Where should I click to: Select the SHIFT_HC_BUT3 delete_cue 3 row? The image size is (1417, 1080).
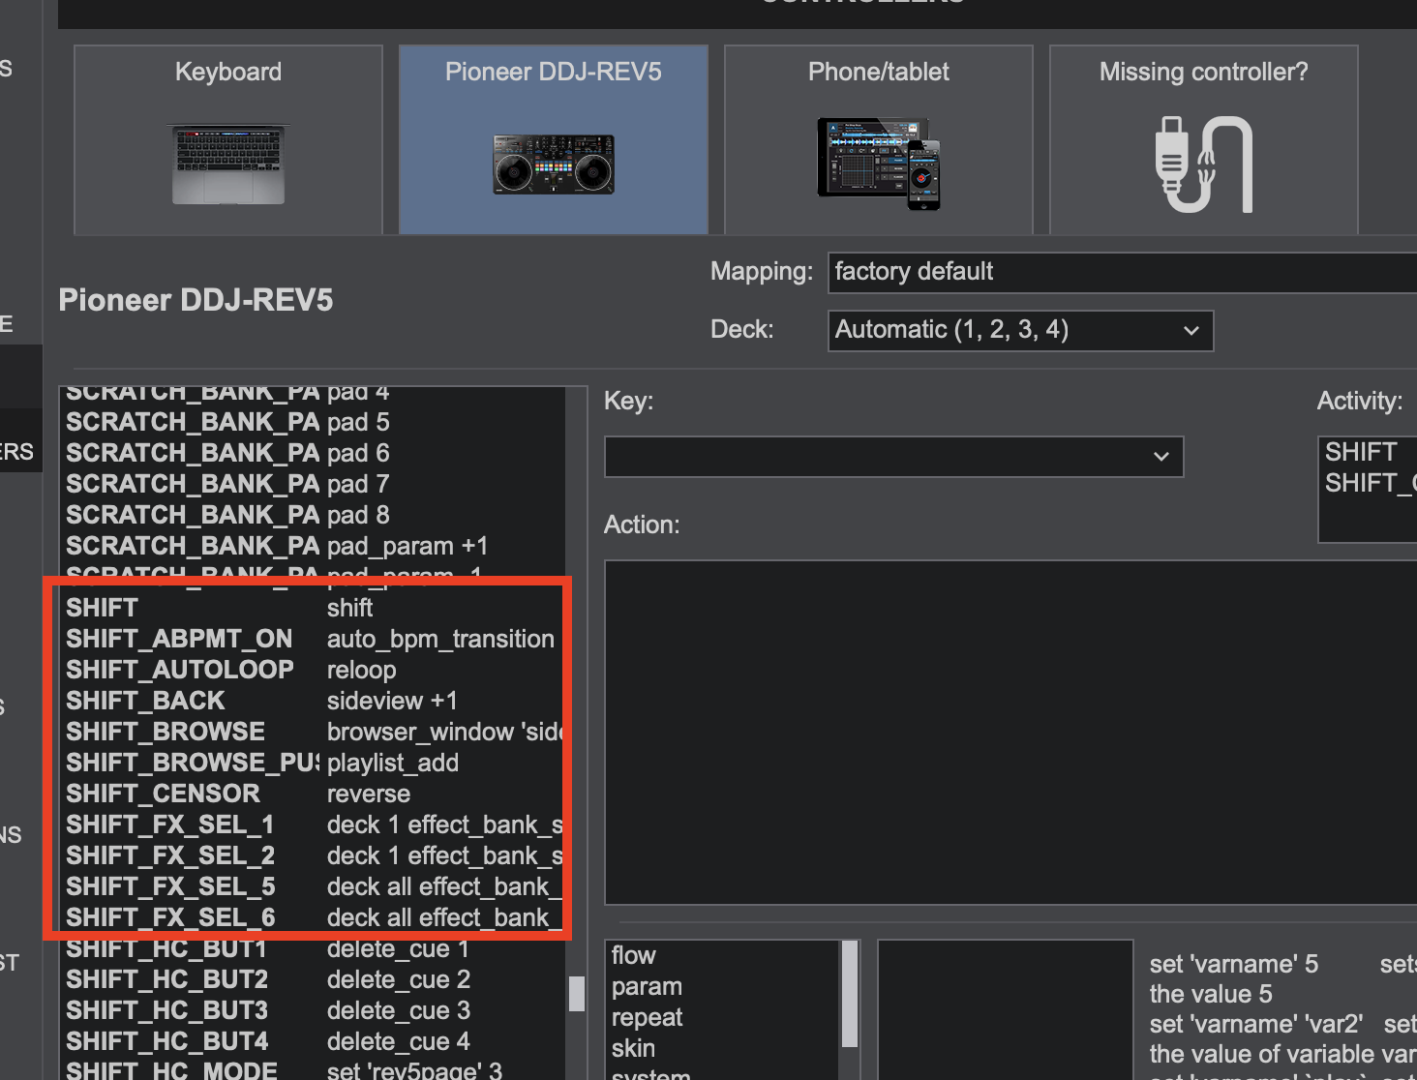point(313,1011)
